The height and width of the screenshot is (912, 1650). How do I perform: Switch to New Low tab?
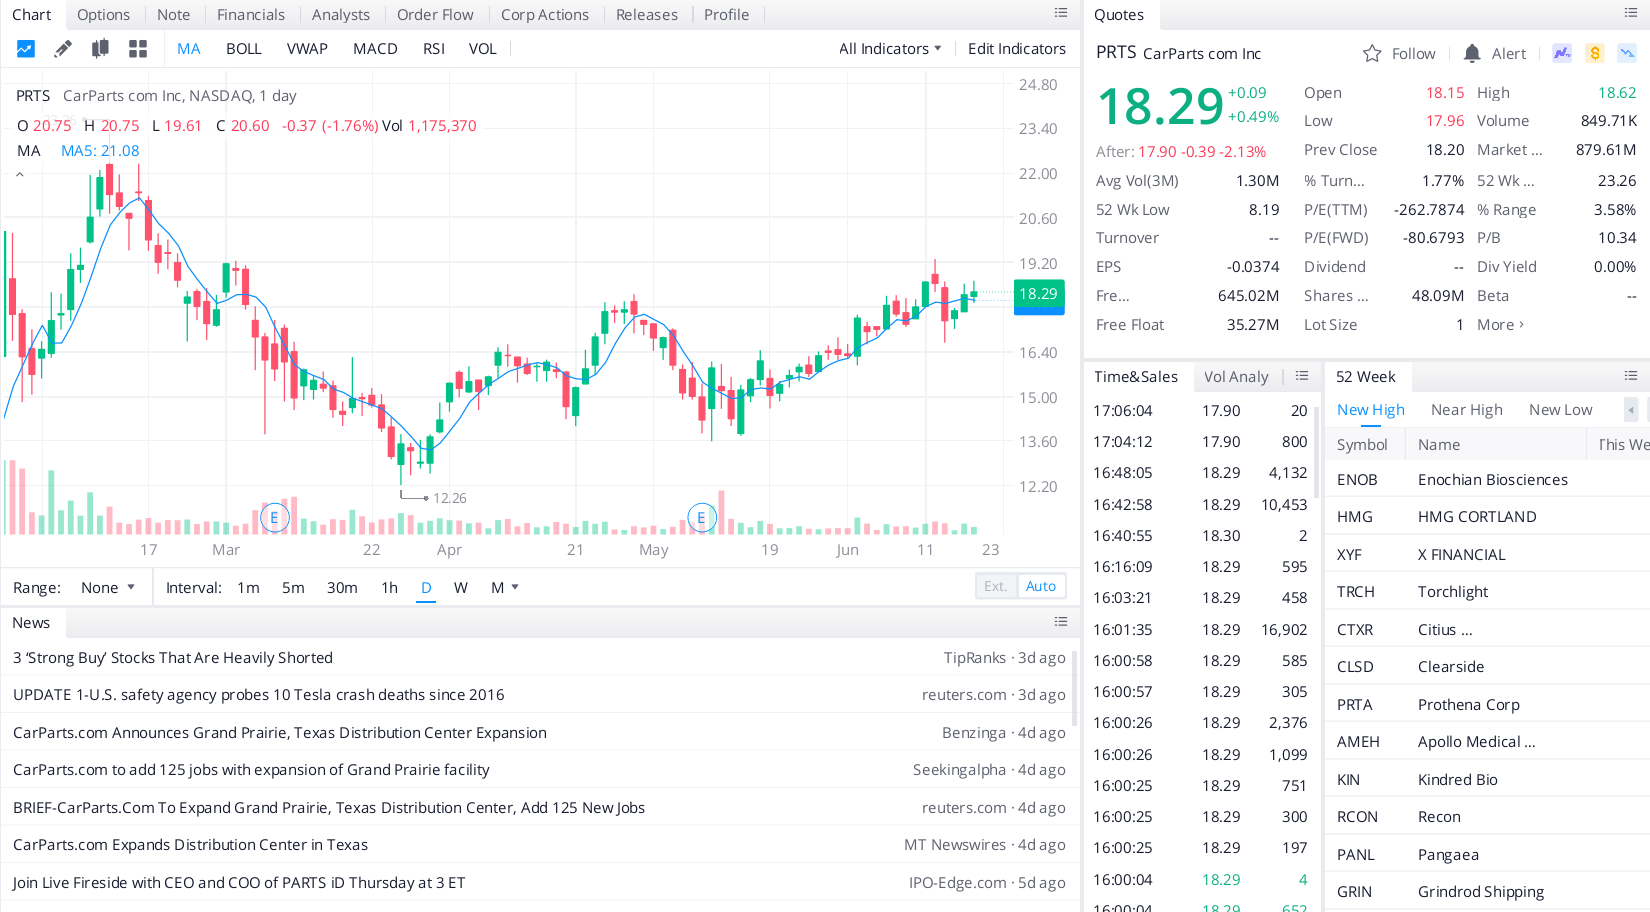1561,410
